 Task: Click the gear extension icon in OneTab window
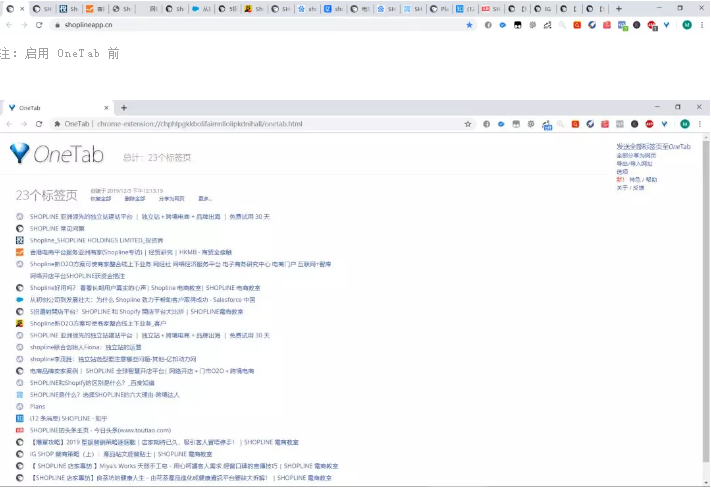coord(531,124)
